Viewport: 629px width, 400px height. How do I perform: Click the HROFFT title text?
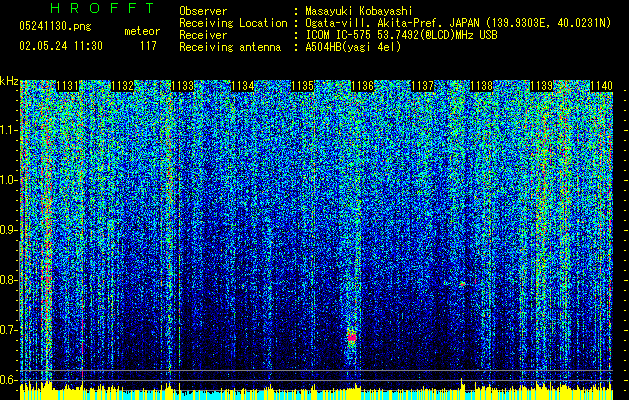pos(102,8)
